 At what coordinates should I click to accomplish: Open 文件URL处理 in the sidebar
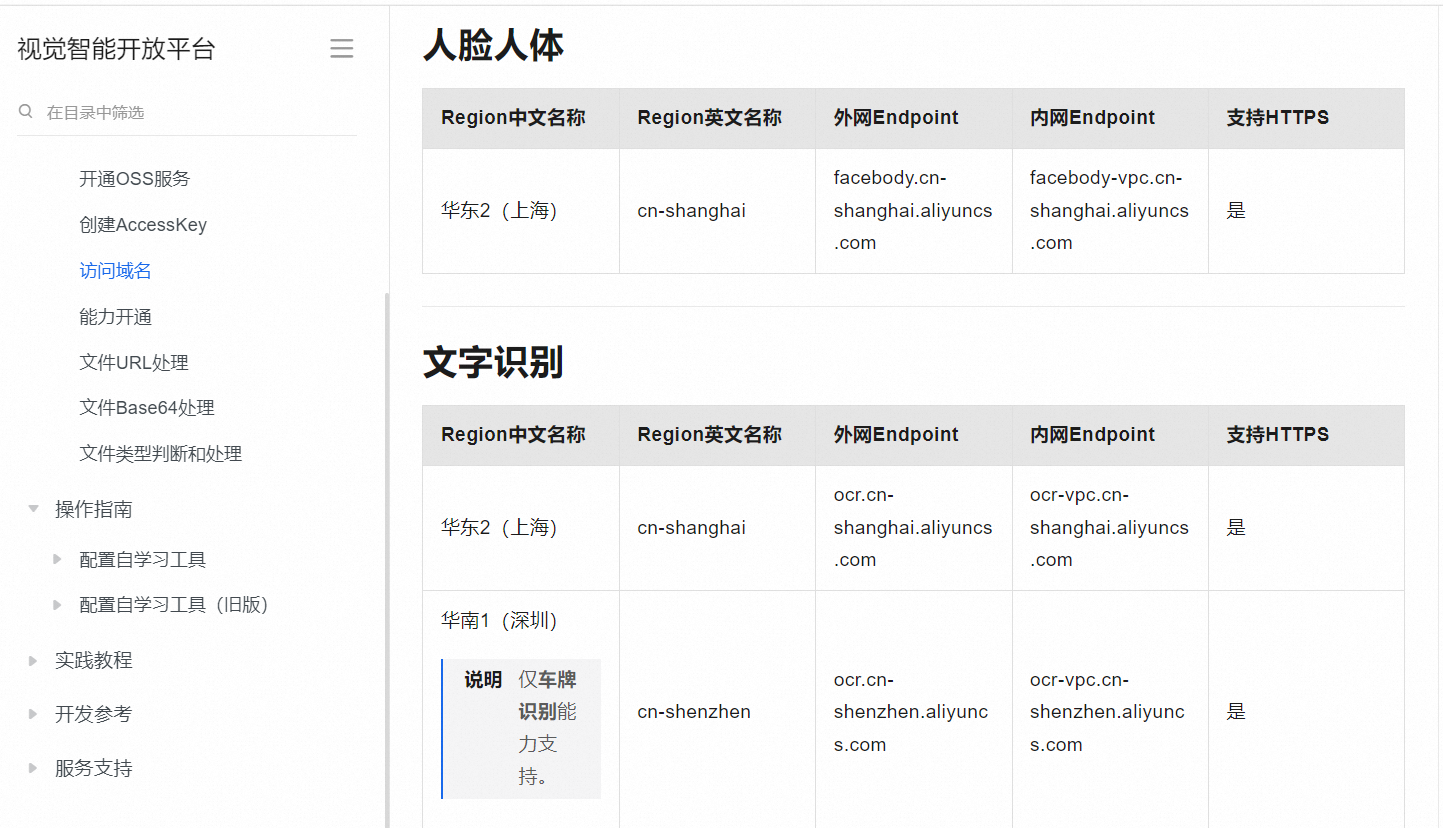[134, 363]
